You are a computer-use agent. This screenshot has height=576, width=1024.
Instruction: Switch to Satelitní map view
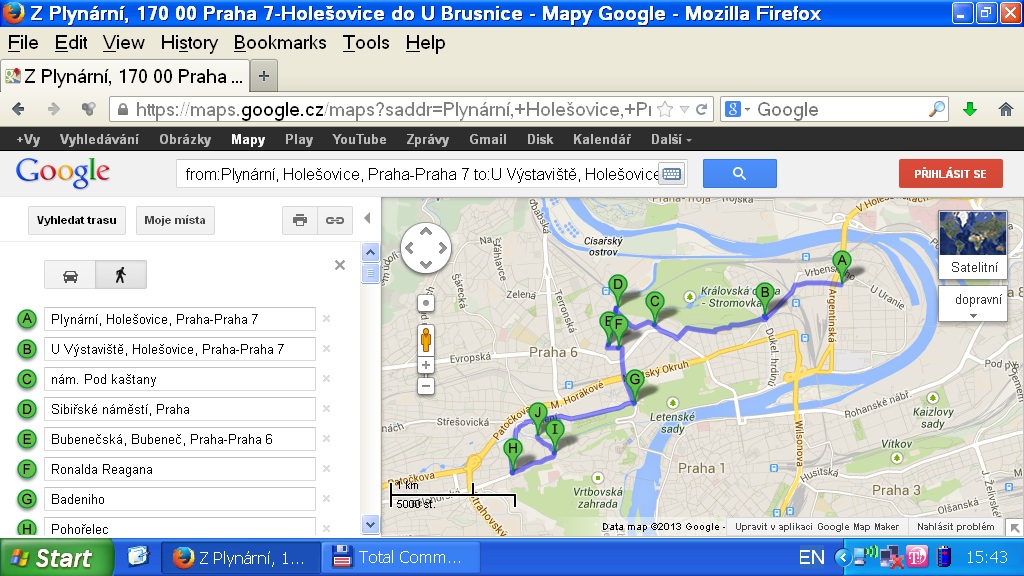tap(973, 244)
